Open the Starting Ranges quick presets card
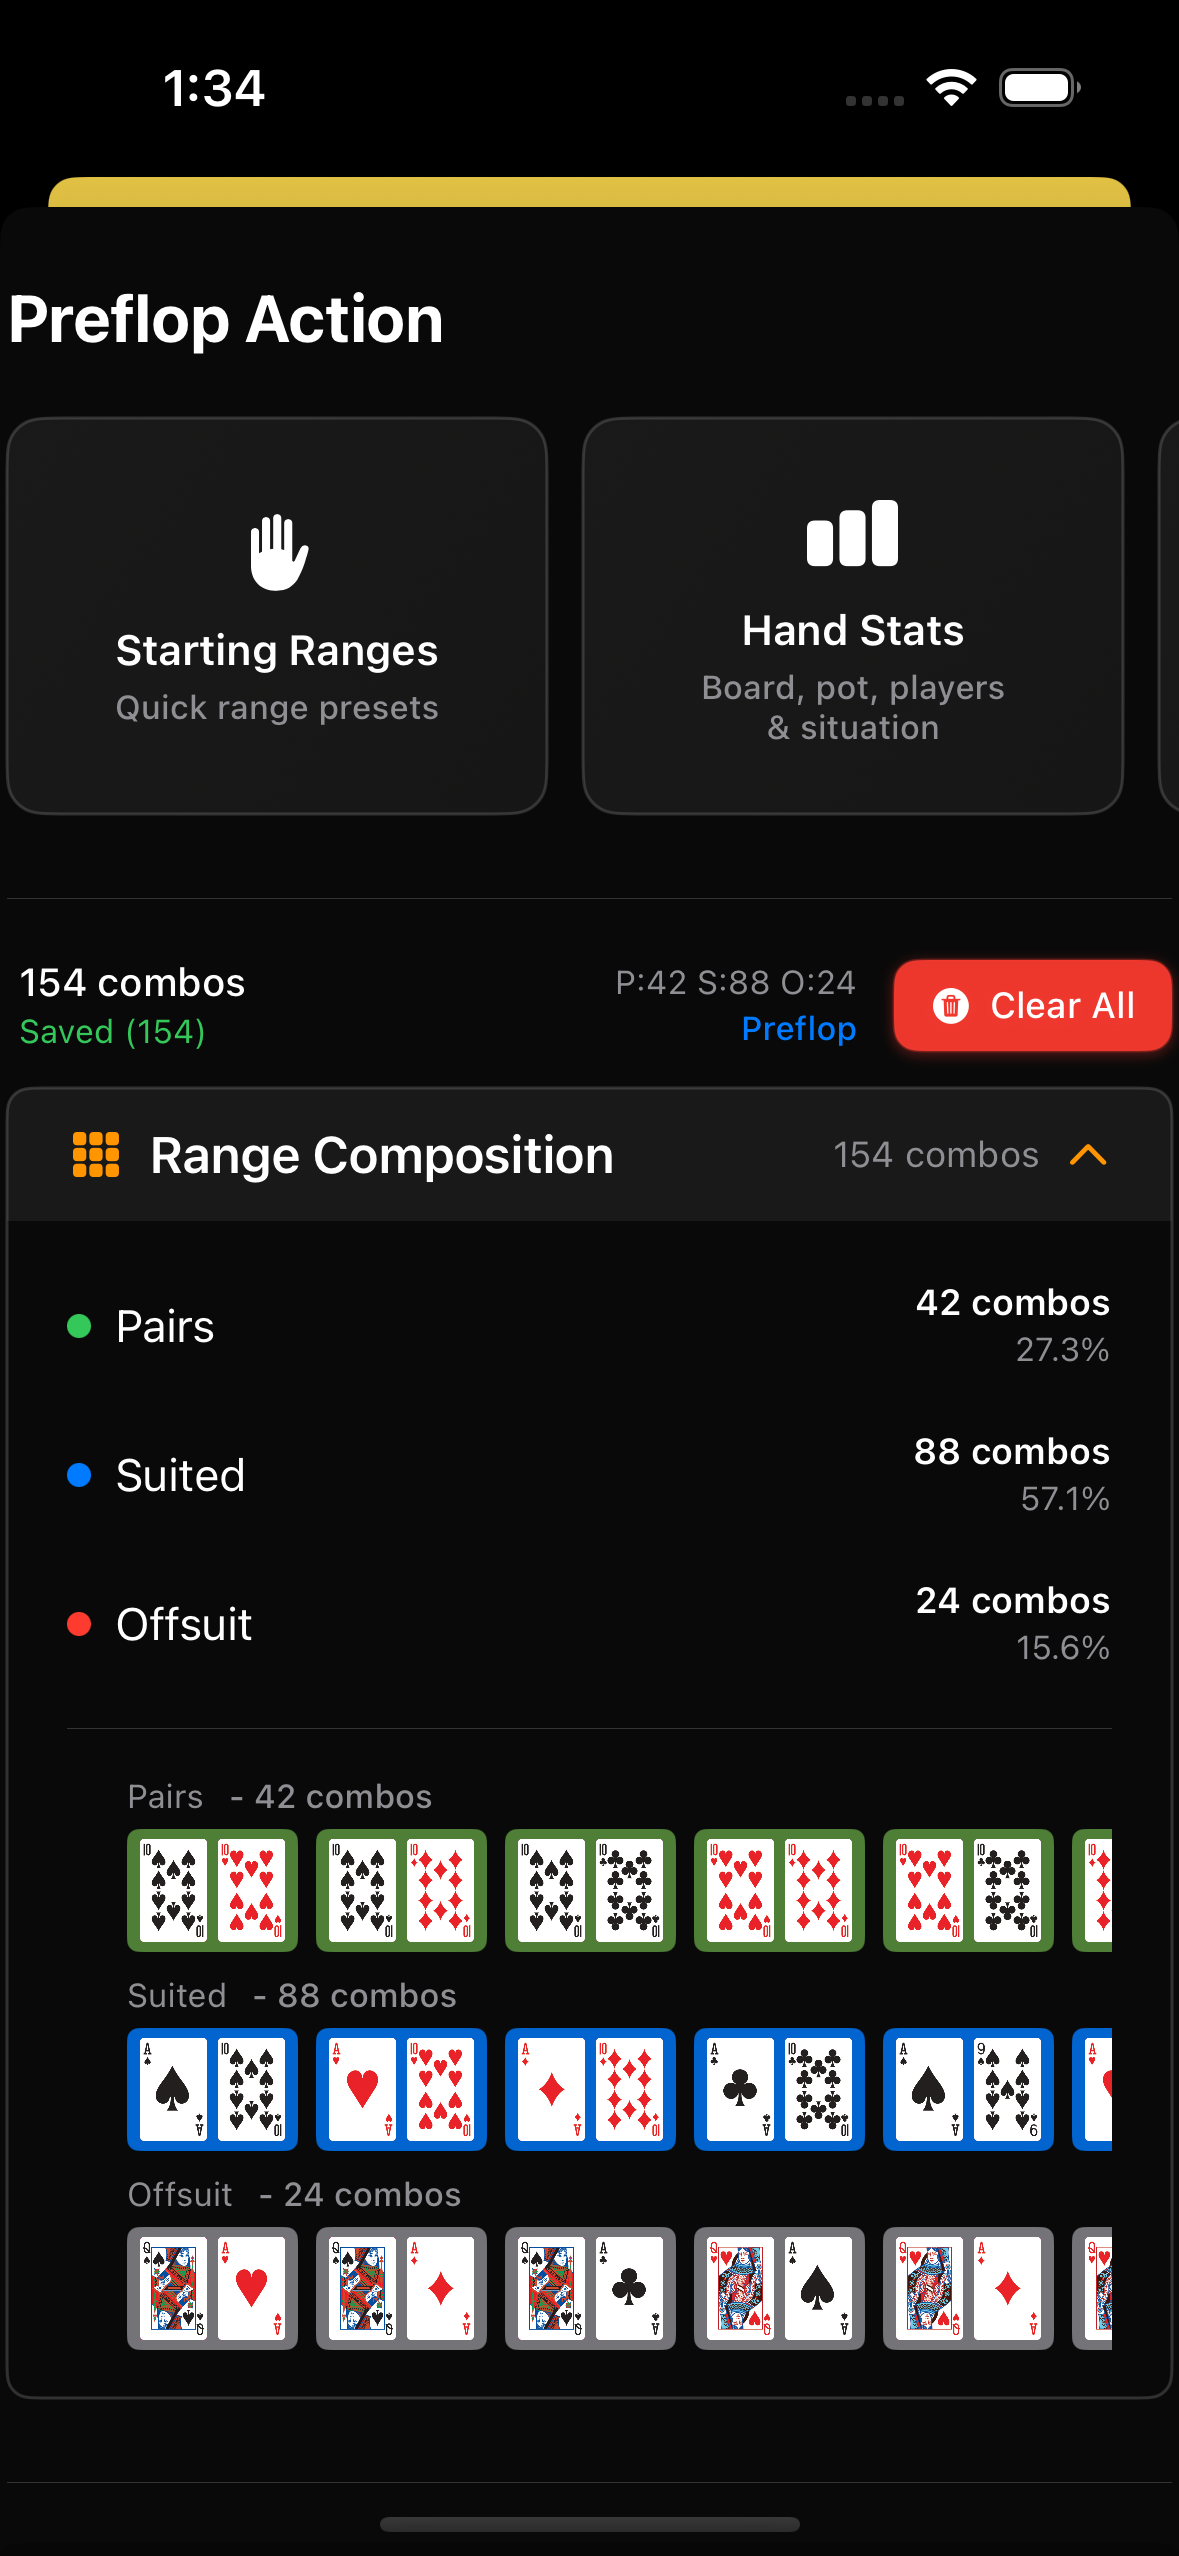 (277, 616)
